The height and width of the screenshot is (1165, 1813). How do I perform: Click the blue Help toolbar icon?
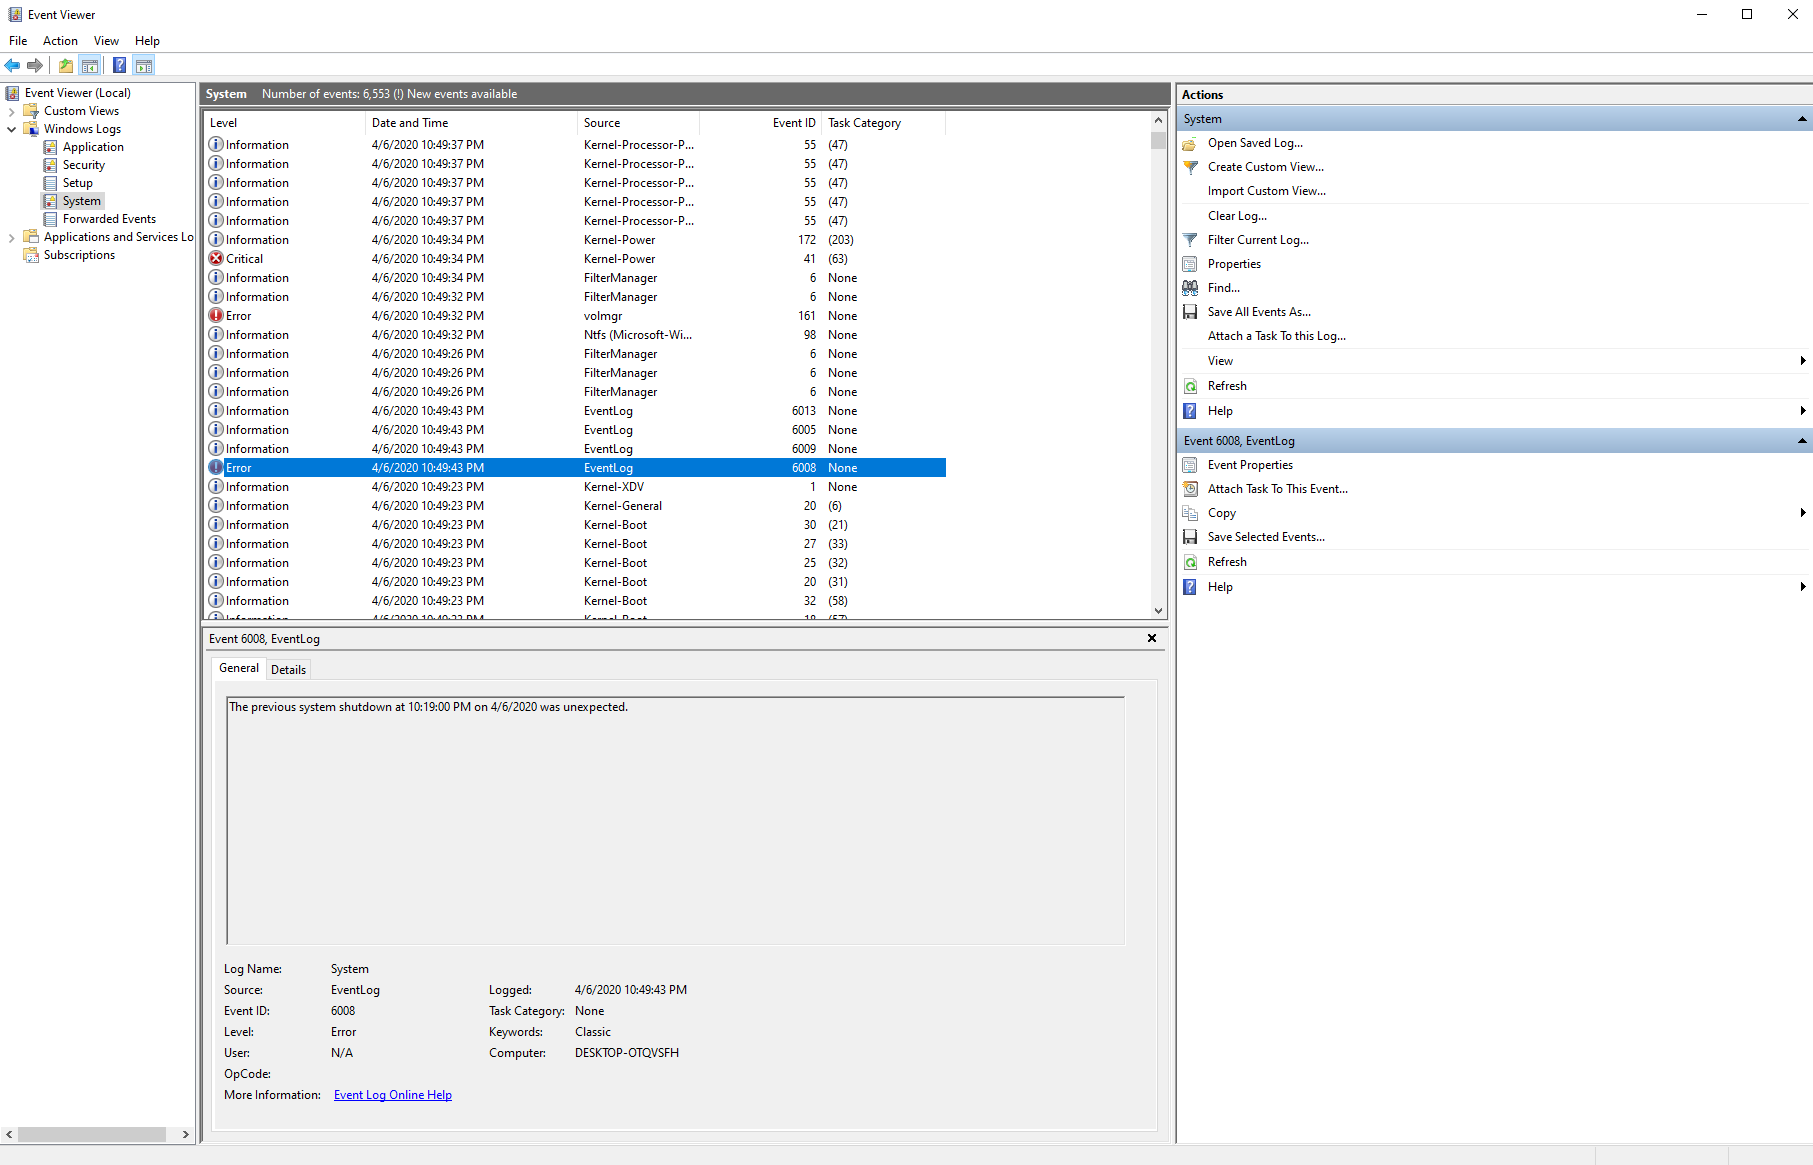pos(119,66)
